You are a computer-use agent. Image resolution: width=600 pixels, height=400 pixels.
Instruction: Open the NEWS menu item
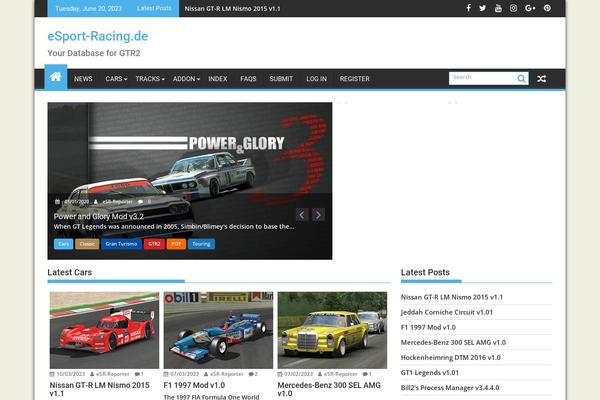tap(83, 79)
